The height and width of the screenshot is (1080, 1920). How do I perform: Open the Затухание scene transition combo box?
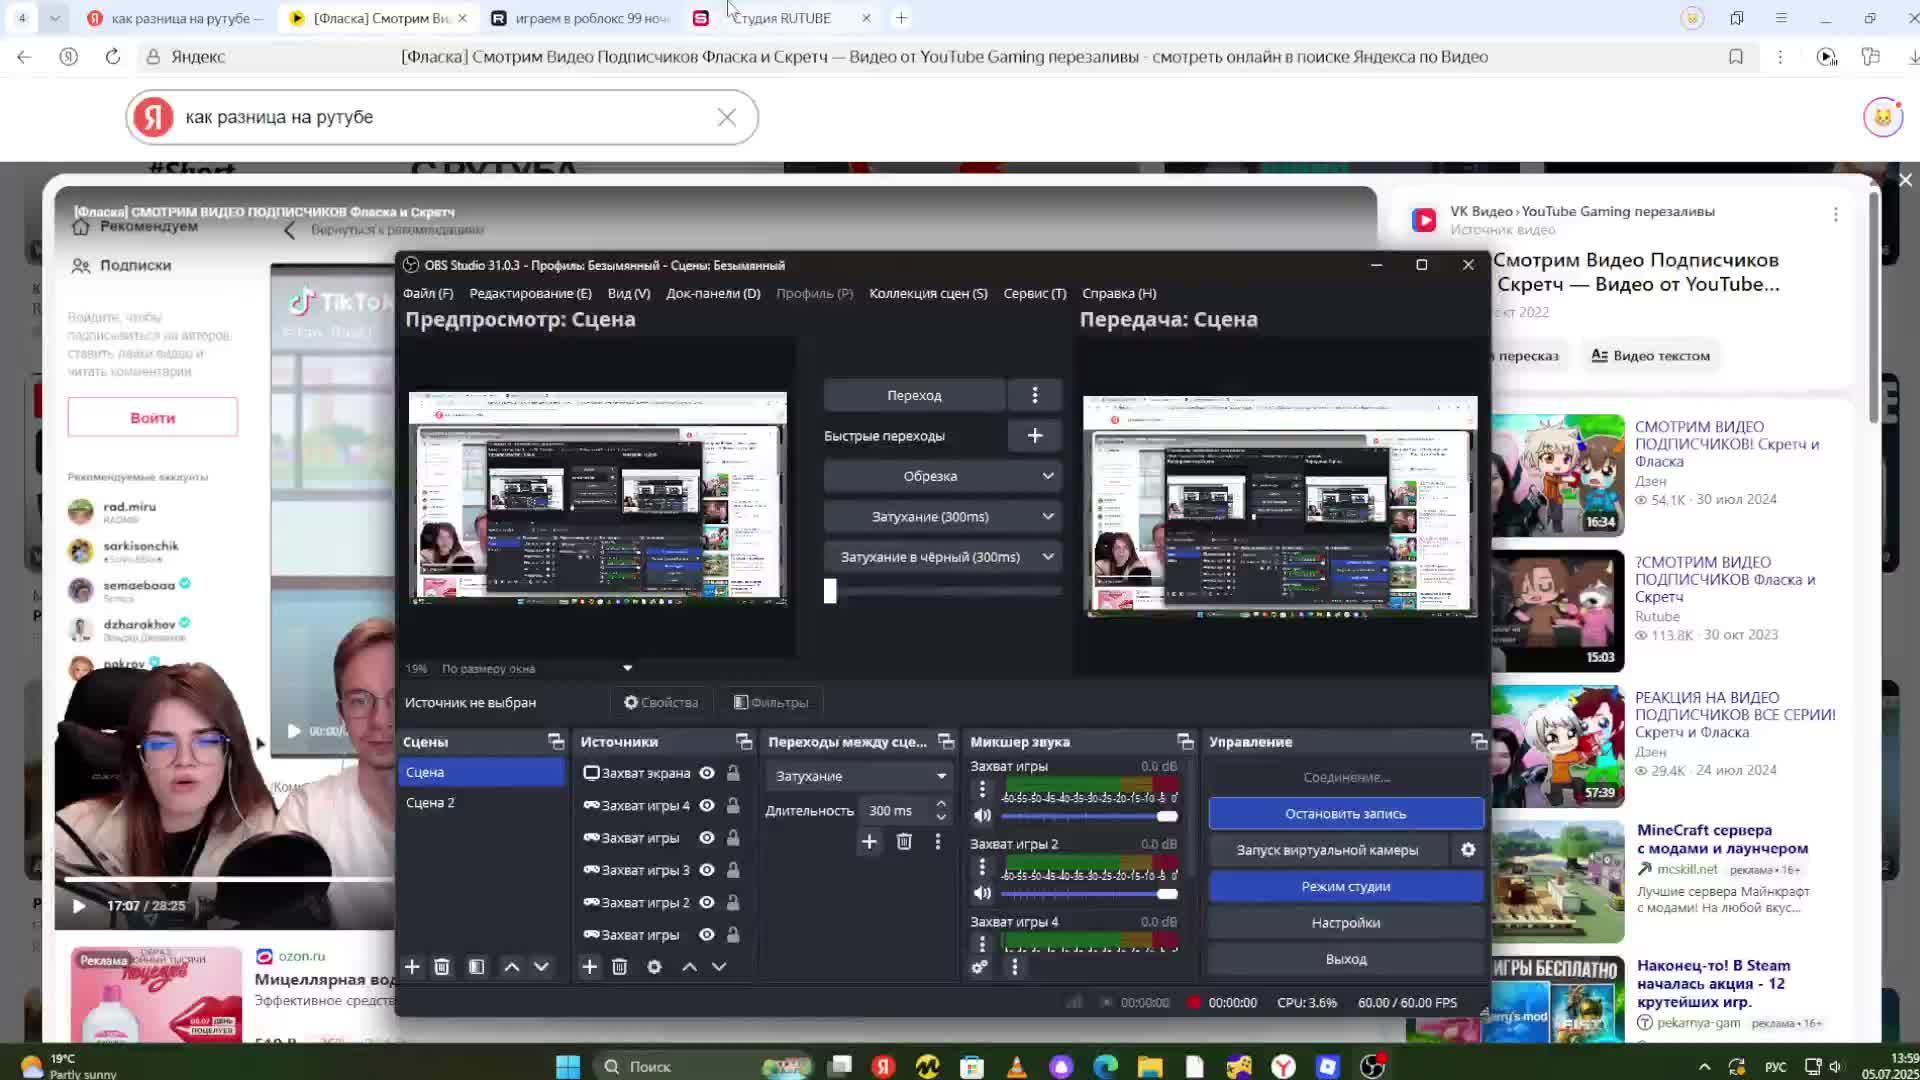pos(859,776)
